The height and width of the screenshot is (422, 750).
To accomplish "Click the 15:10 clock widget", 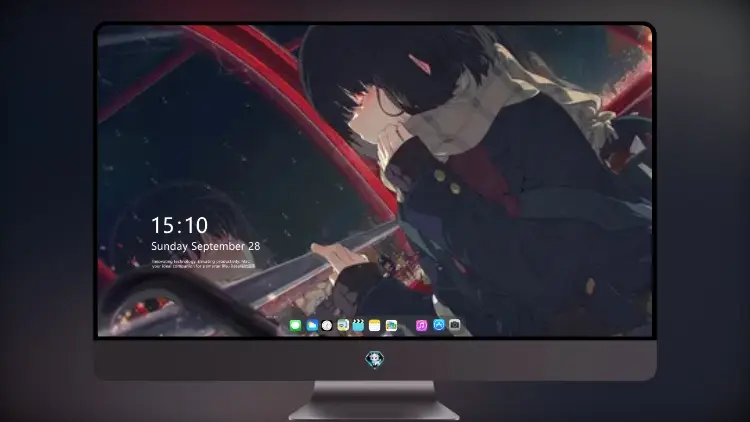I will pos(179,225).
